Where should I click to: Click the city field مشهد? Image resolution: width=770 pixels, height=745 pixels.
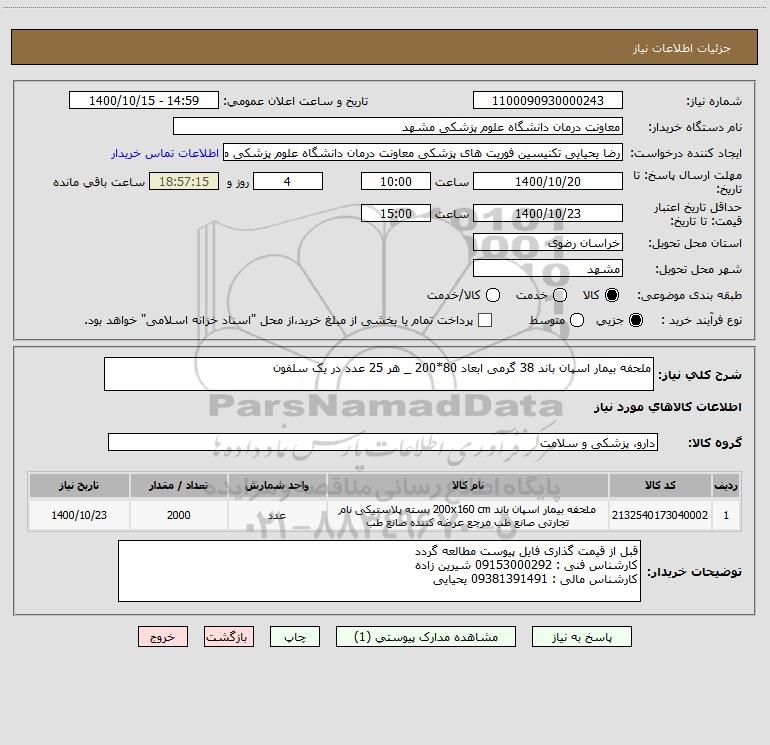point(548,269)
